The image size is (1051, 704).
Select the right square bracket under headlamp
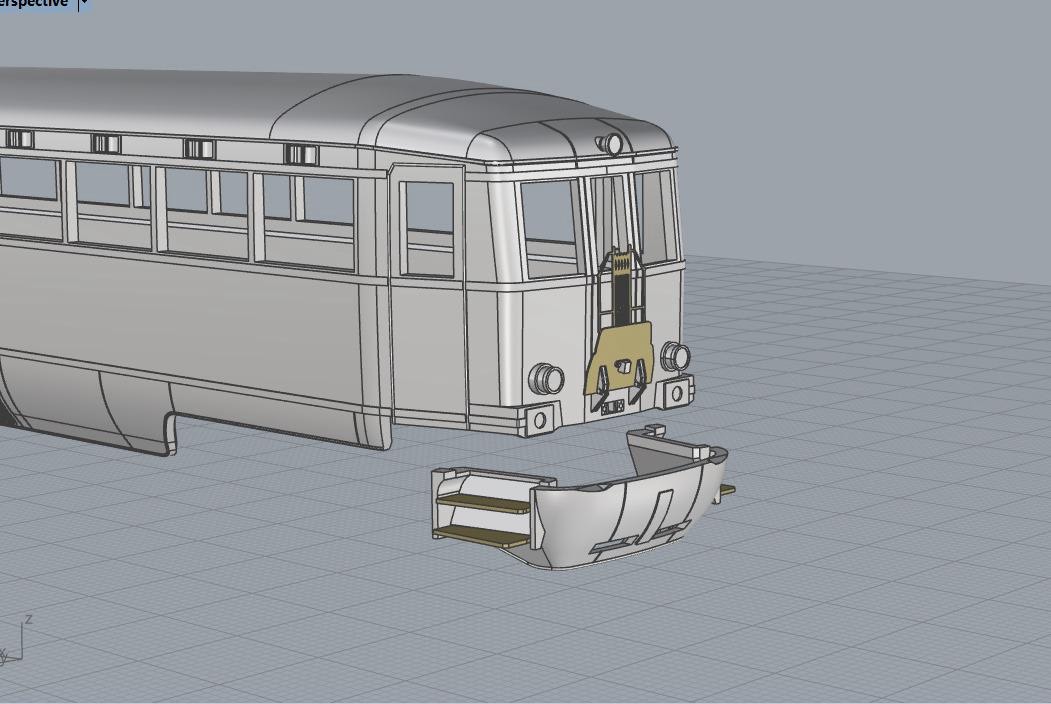680,392
